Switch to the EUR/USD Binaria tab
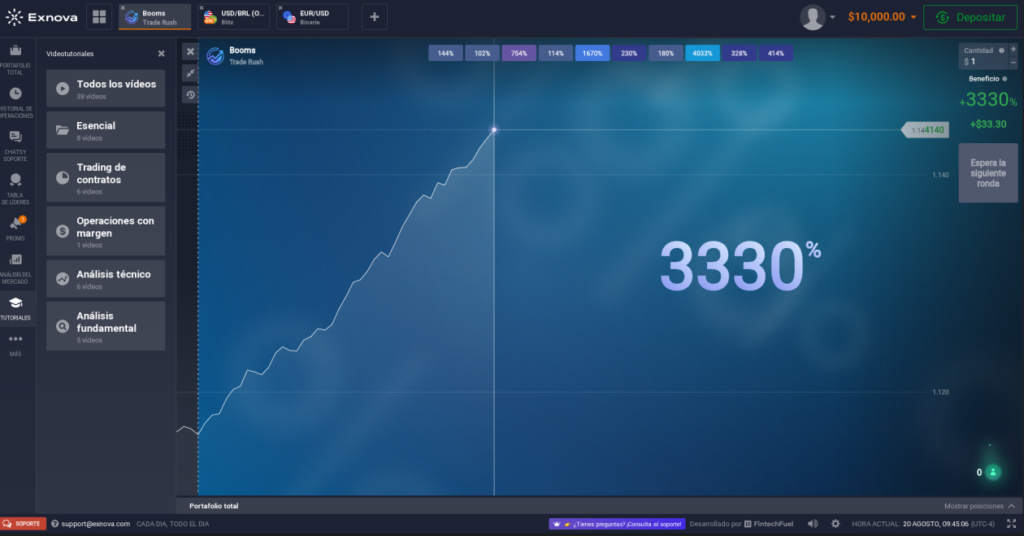The height and width of the screenshot is (536, 1024). point(312,16)
